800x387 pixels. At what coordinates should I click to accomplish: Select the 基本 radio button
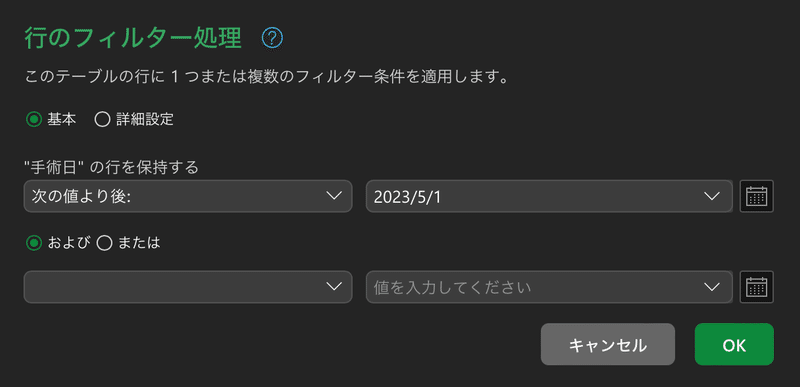tap(34, 120)
